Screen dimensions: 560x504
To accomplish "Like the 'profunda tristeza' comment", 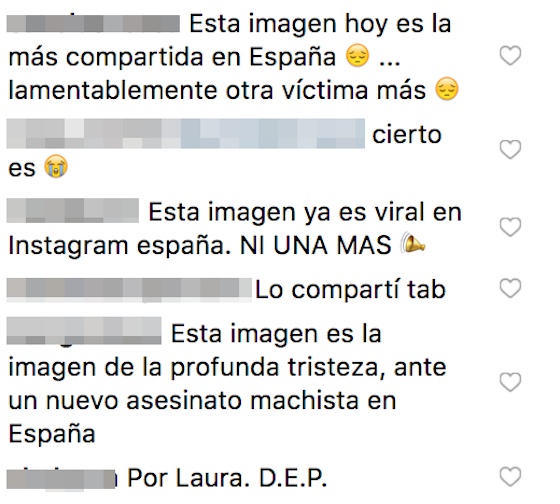I will pyautogui.click(x=510, y=382).
